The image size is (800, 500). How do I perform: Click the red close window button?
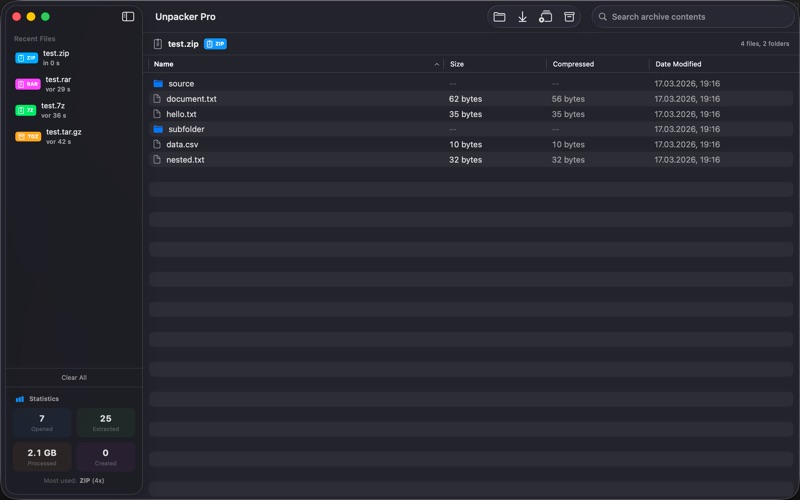(x=16, y=17)
